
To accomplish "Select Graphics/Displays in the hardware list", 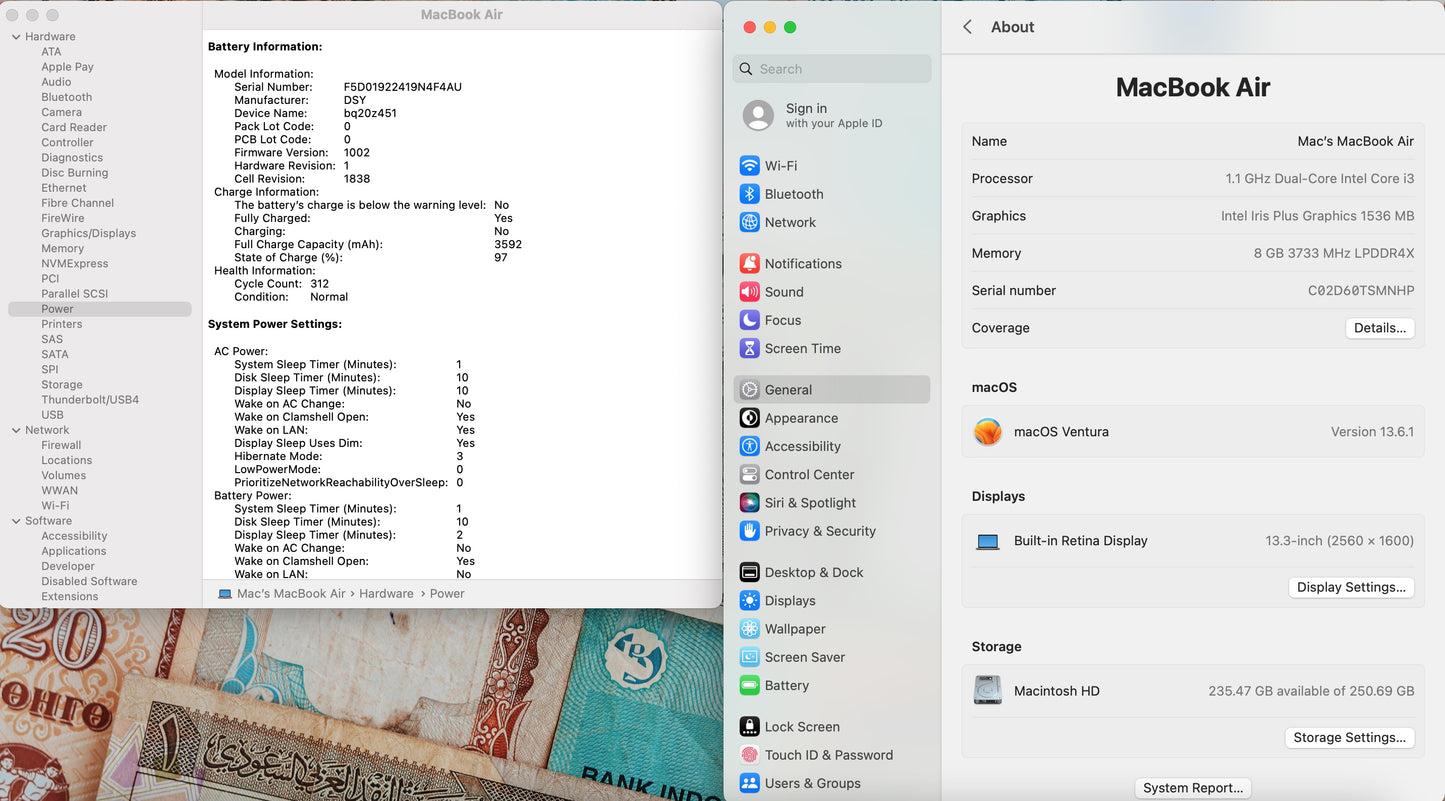I will tap(88, 233).
